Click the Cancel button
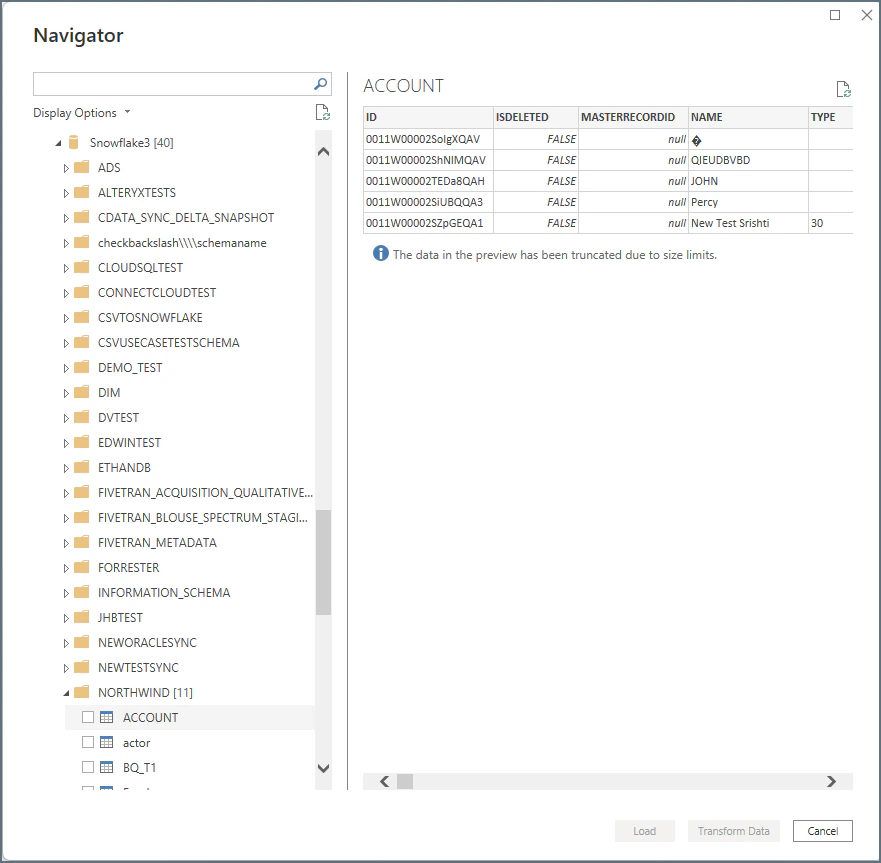881x863 pixels. pyautogui.click(x=822, y=830)
